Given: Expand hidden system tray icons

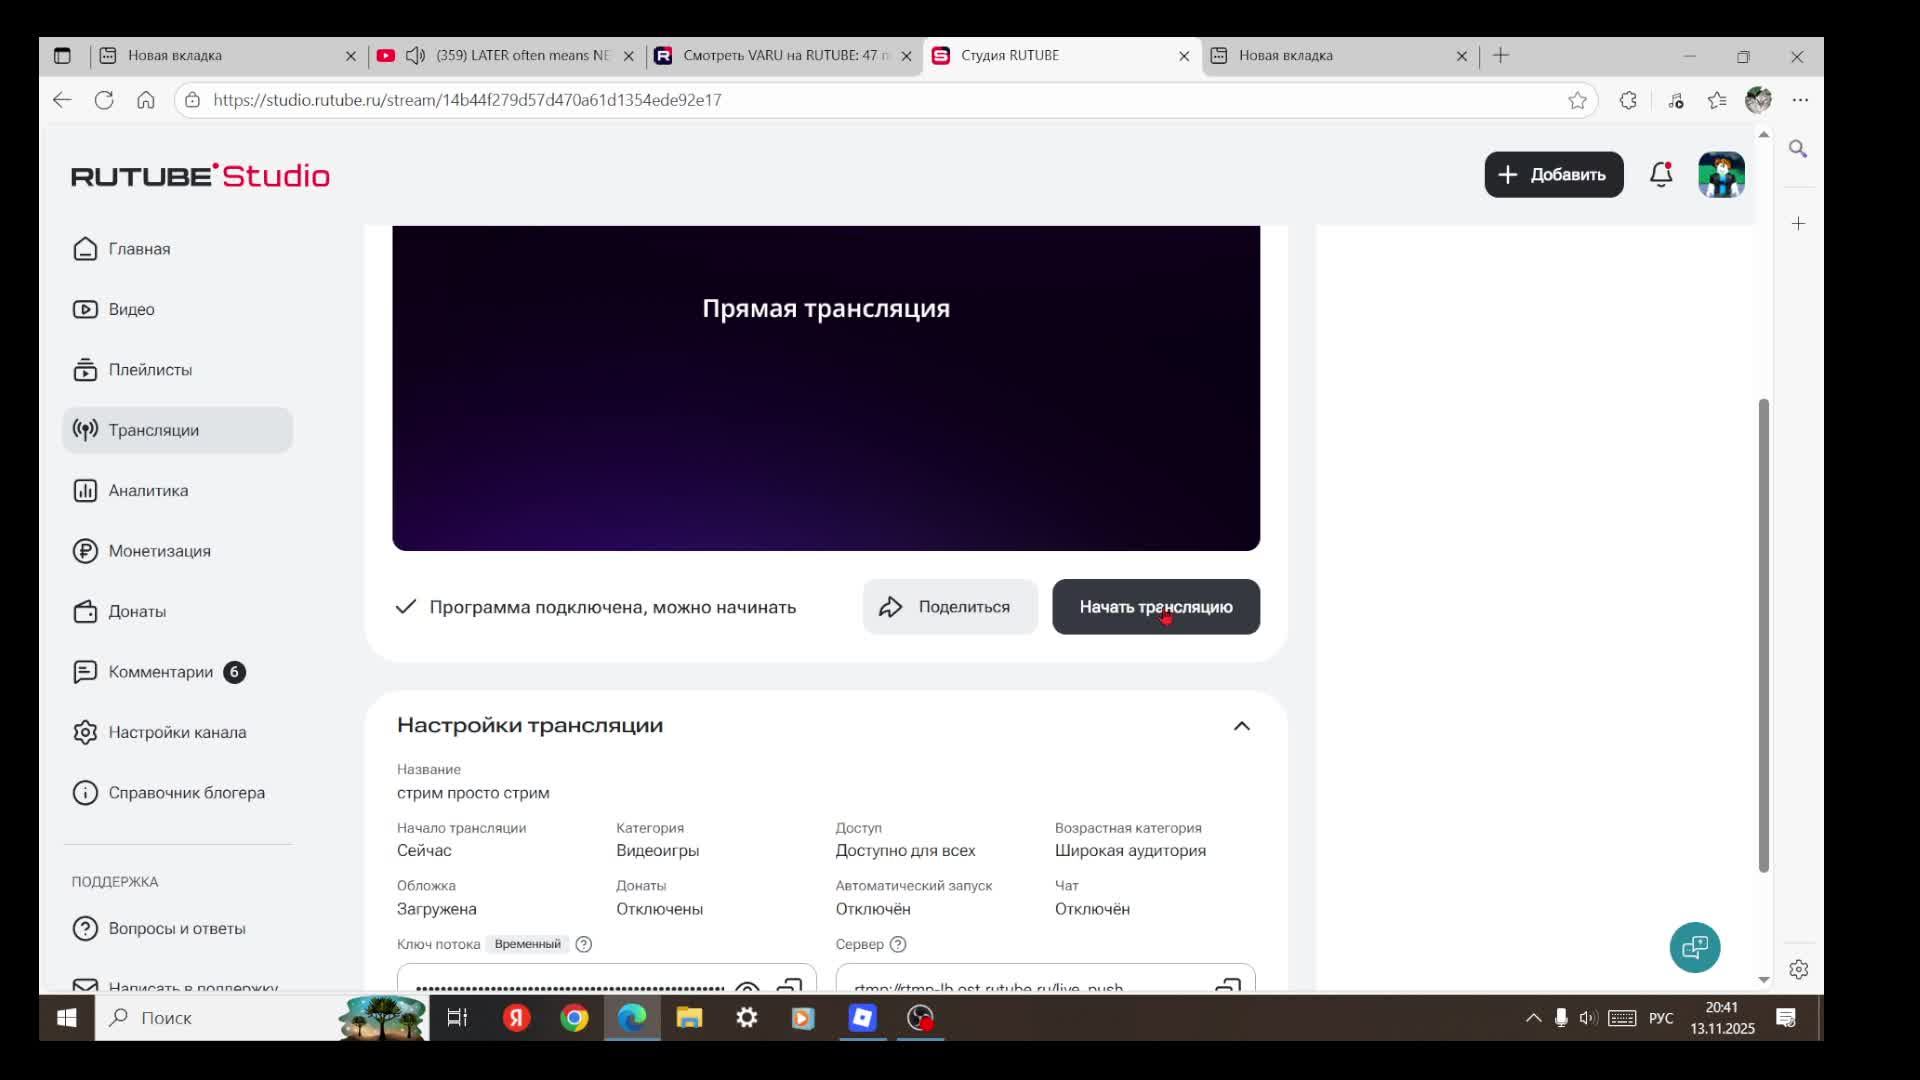Looking at the screenshot, I should pyautogui.click(x=1533, y=1018).
